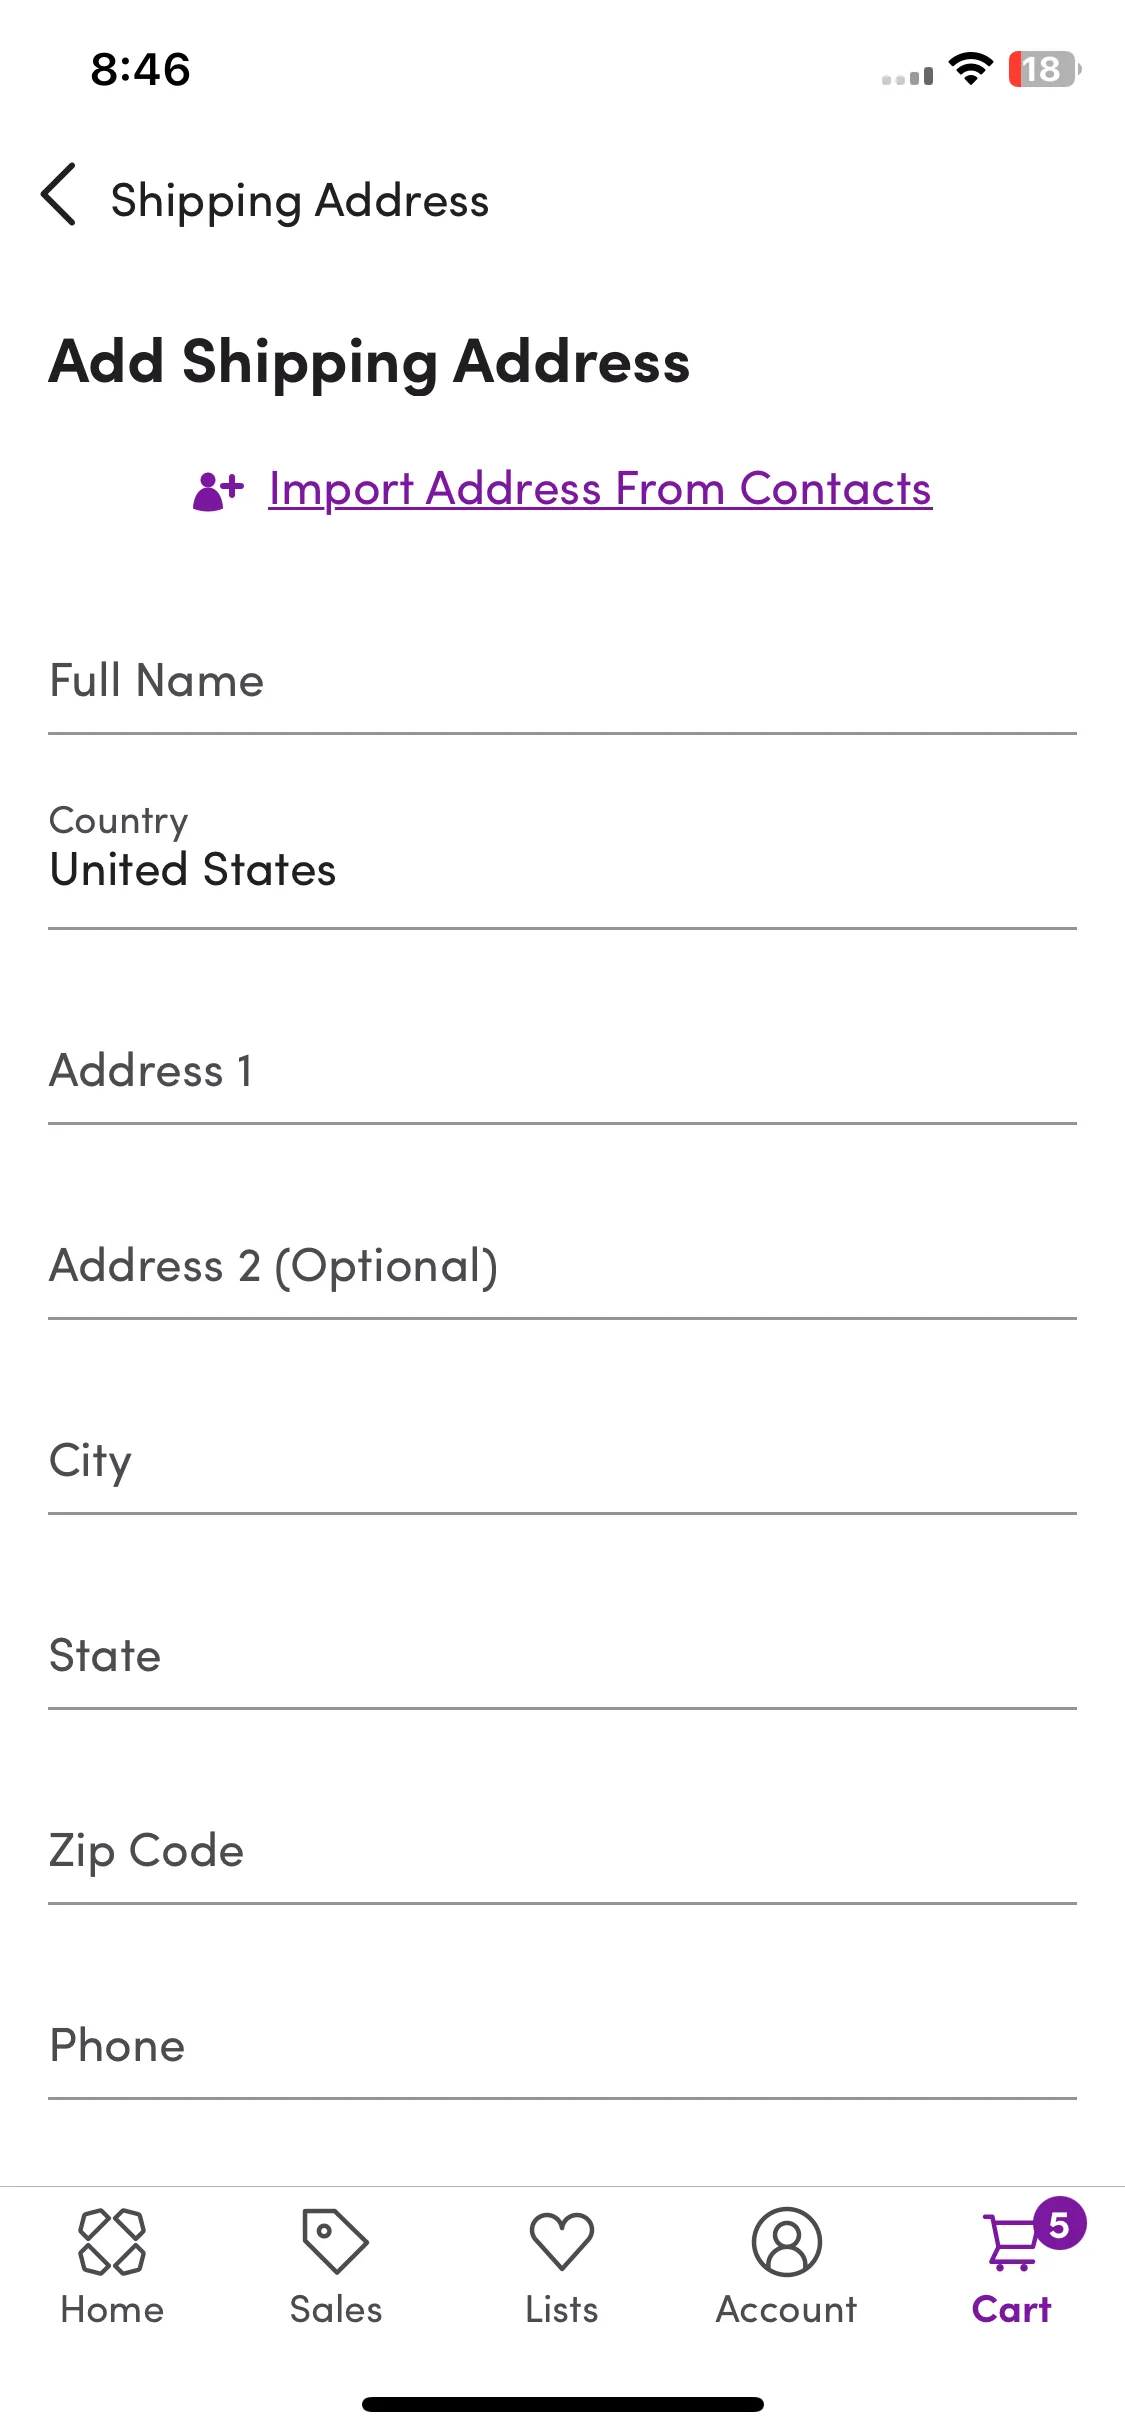The height and width of the screenshot is (2436, 1125).
Task: Open the Lists heart icon
Action: (x=562, y=2241)
